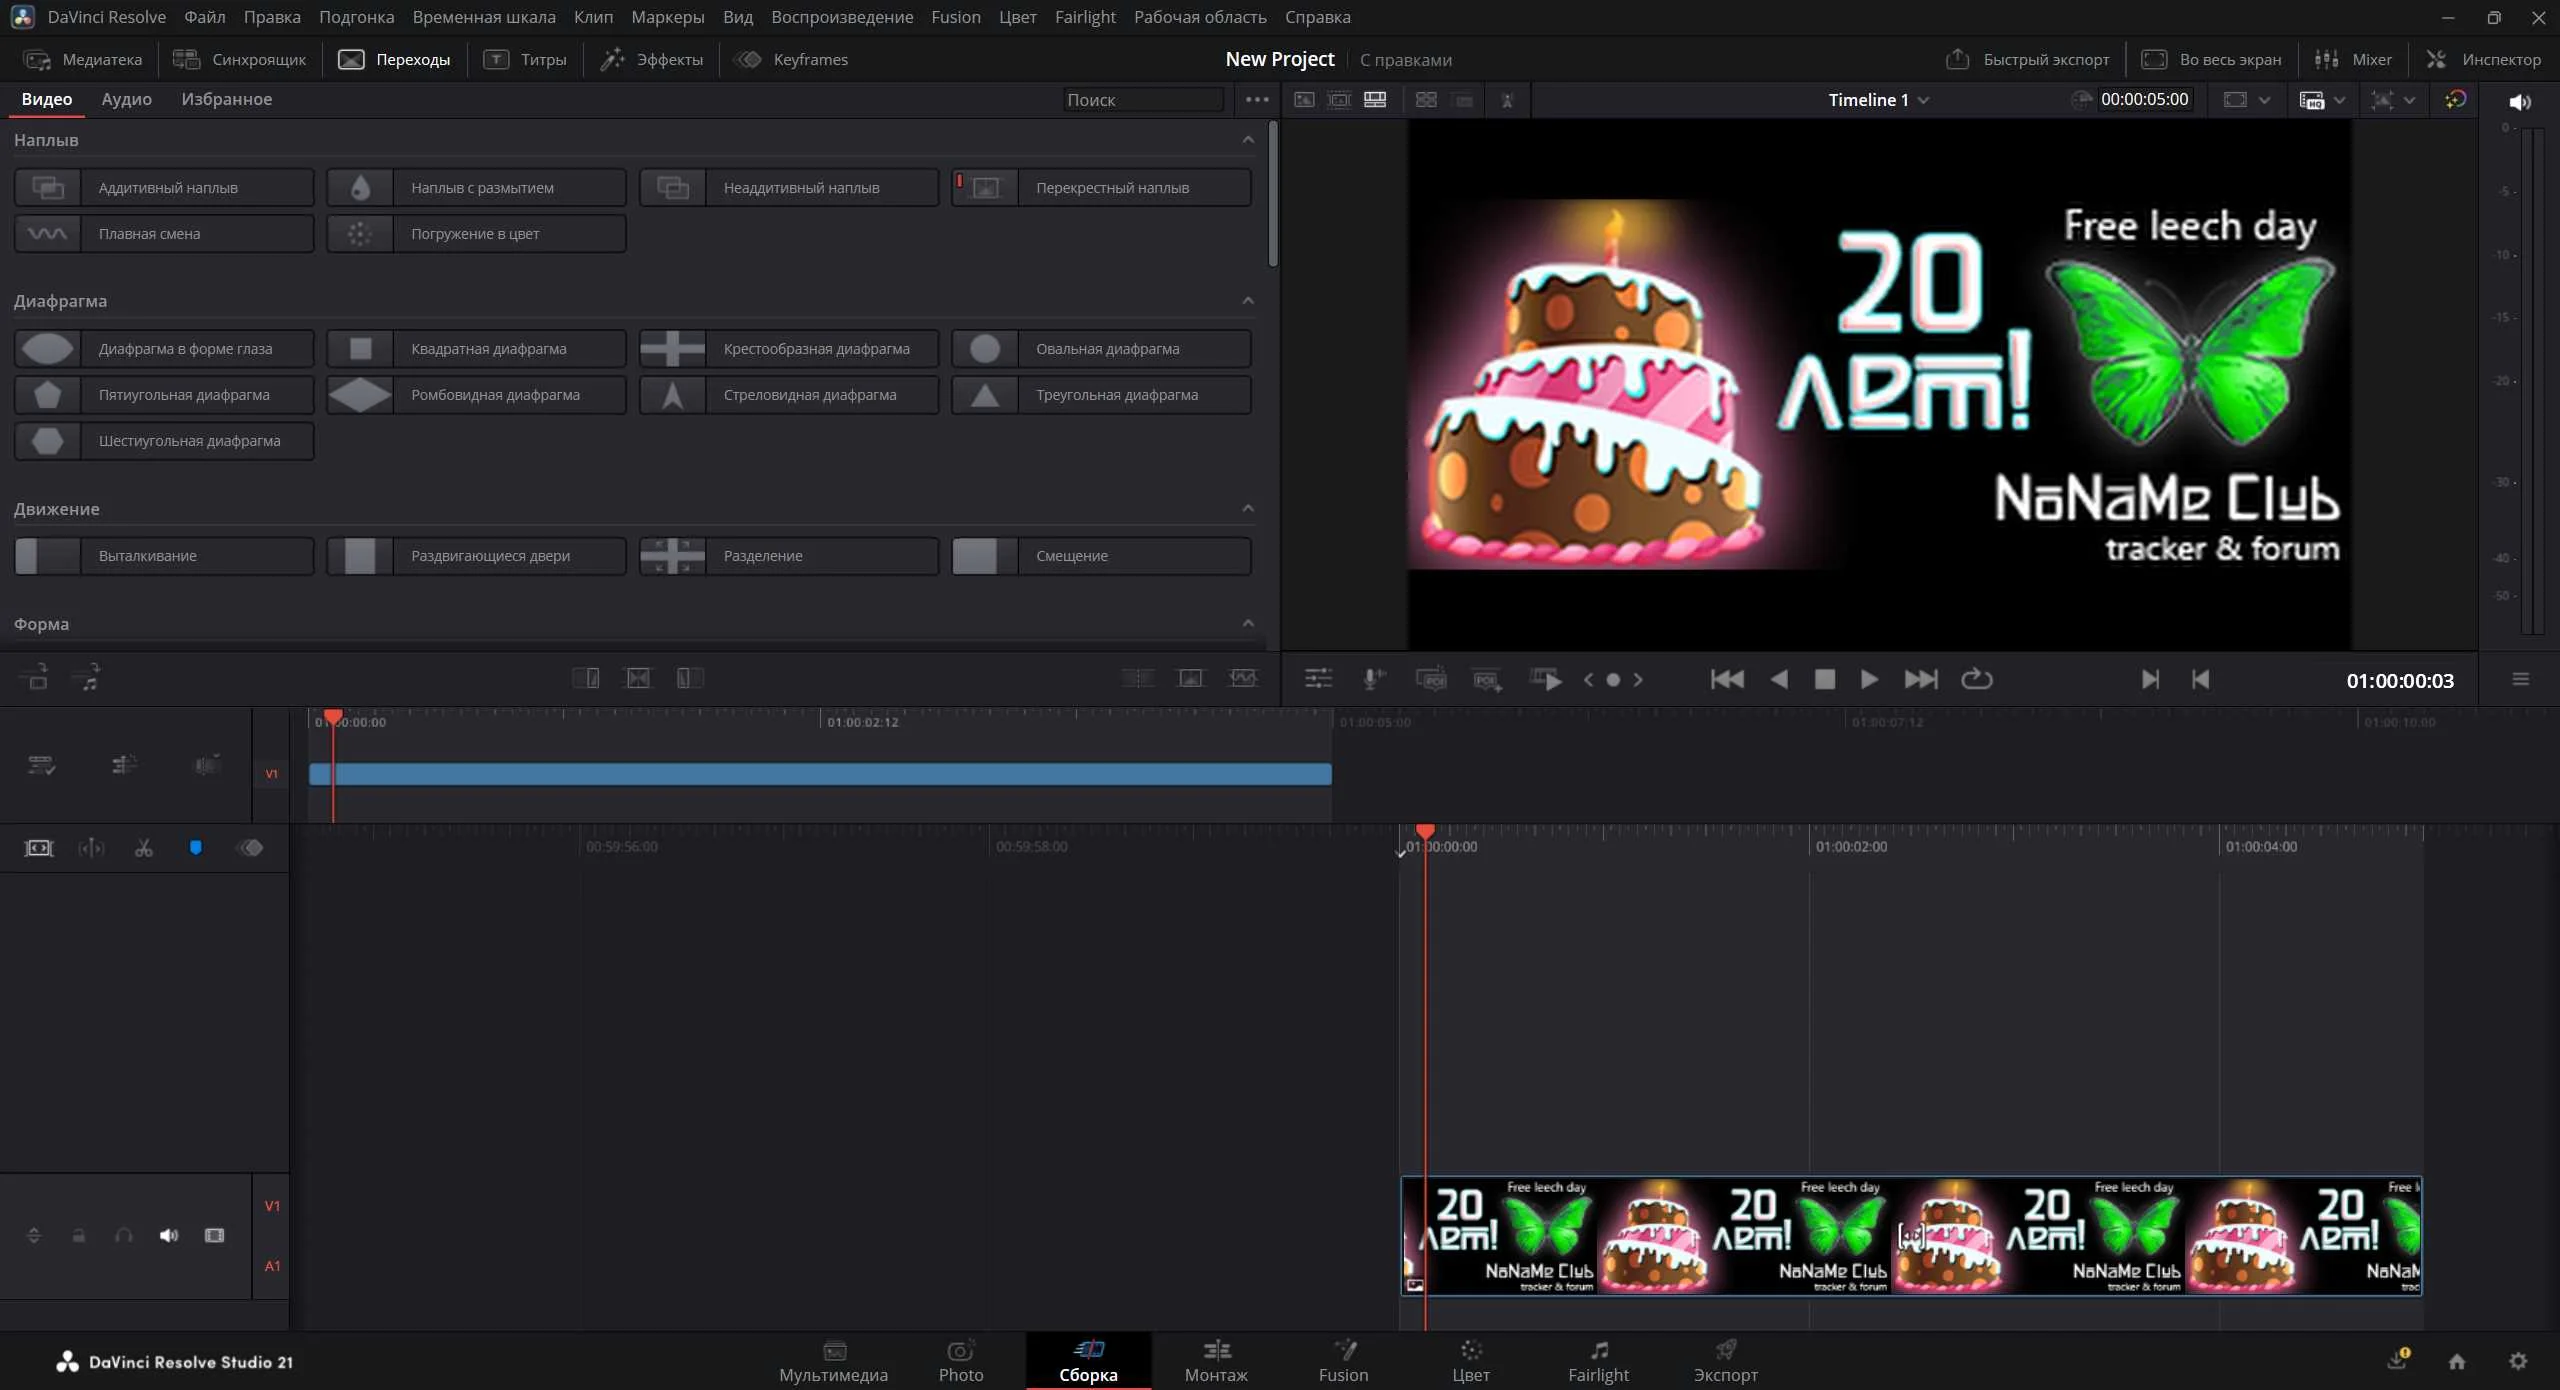Open the Синхроящик sync bin

coord(240,60)
